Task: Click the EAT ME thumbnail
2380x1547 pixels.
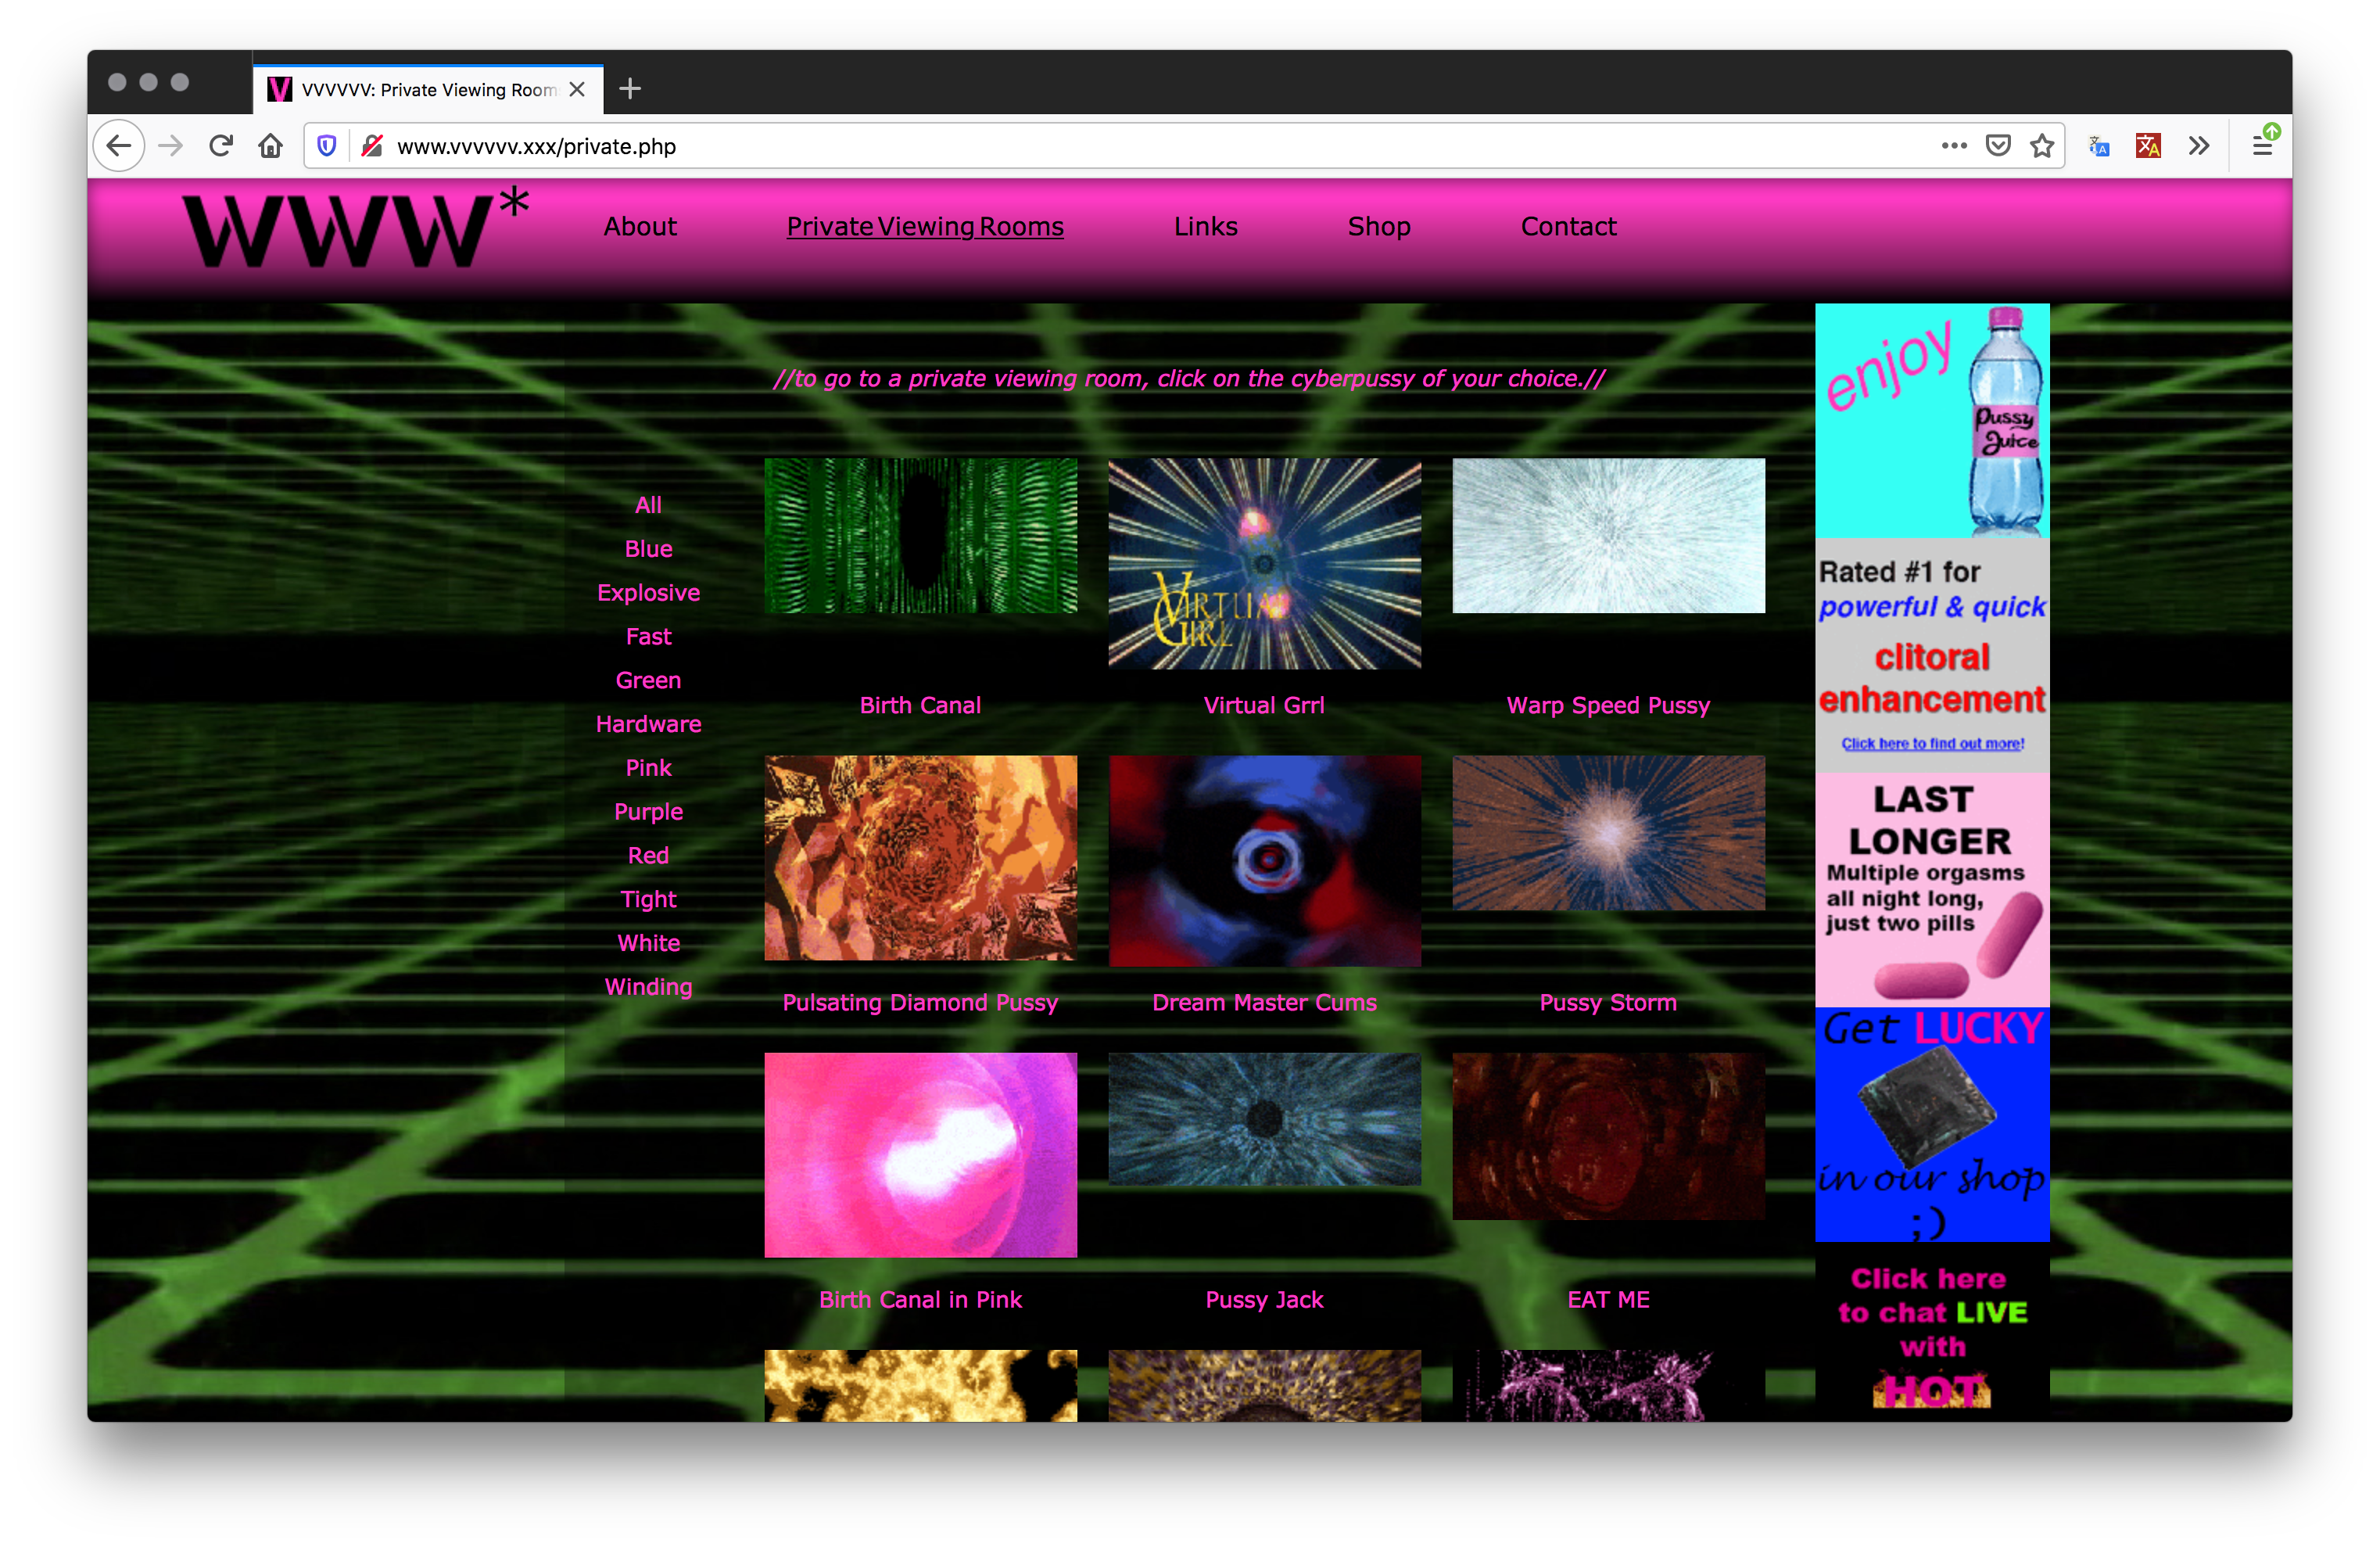Action: click(1604, 1154)
